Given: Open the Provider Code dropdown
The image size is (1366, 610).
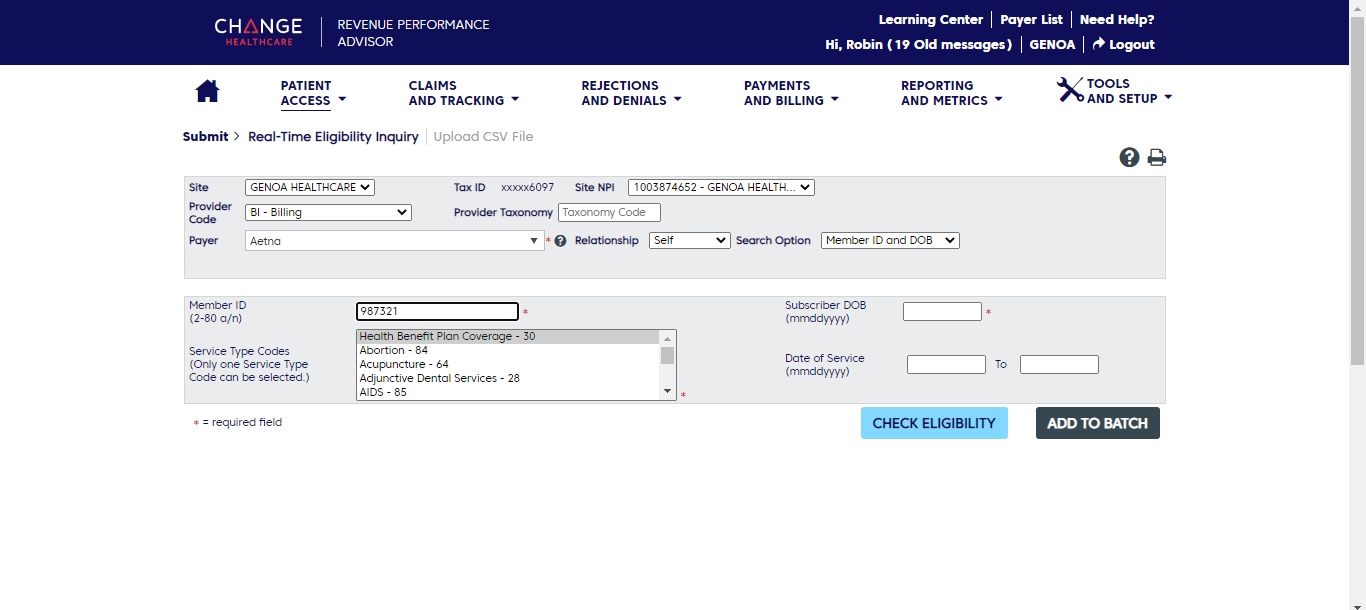Looking at the screenshot, I should point(327,212).
